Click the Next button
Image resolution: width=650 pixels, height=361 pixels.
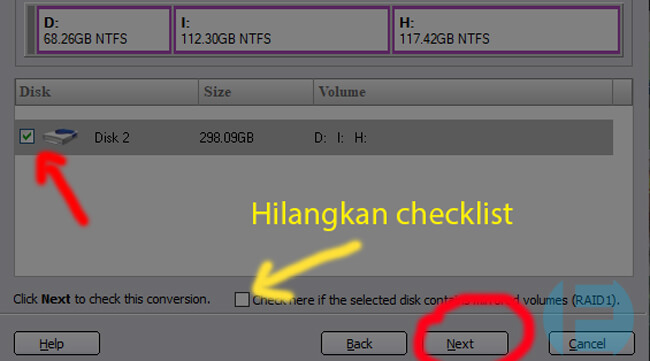tap(465, 343)
